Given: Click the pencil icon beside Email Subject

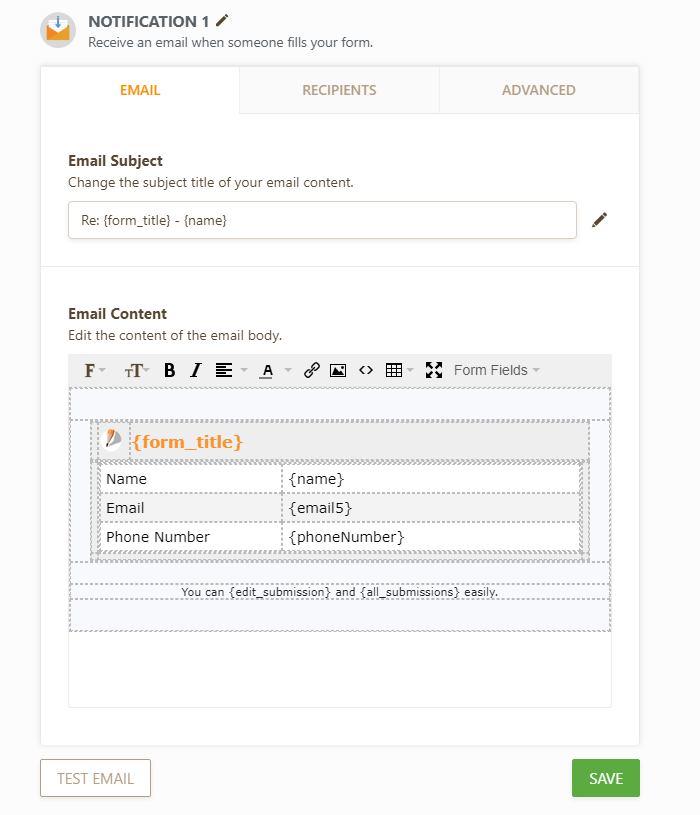Looking at the screenshot, I should tap(600, 220).
